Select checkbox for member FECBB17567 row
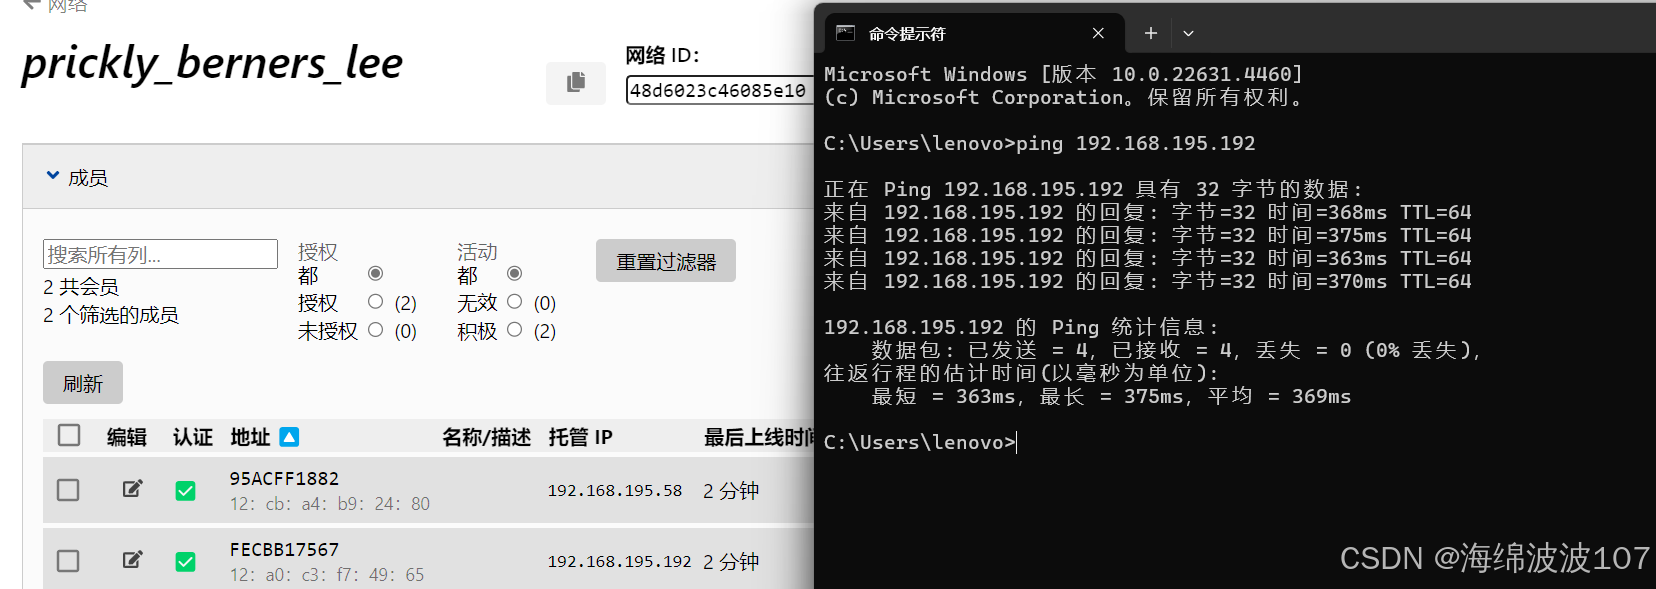The height and width of the screenshot is (589, 1656). coord(68,561)
